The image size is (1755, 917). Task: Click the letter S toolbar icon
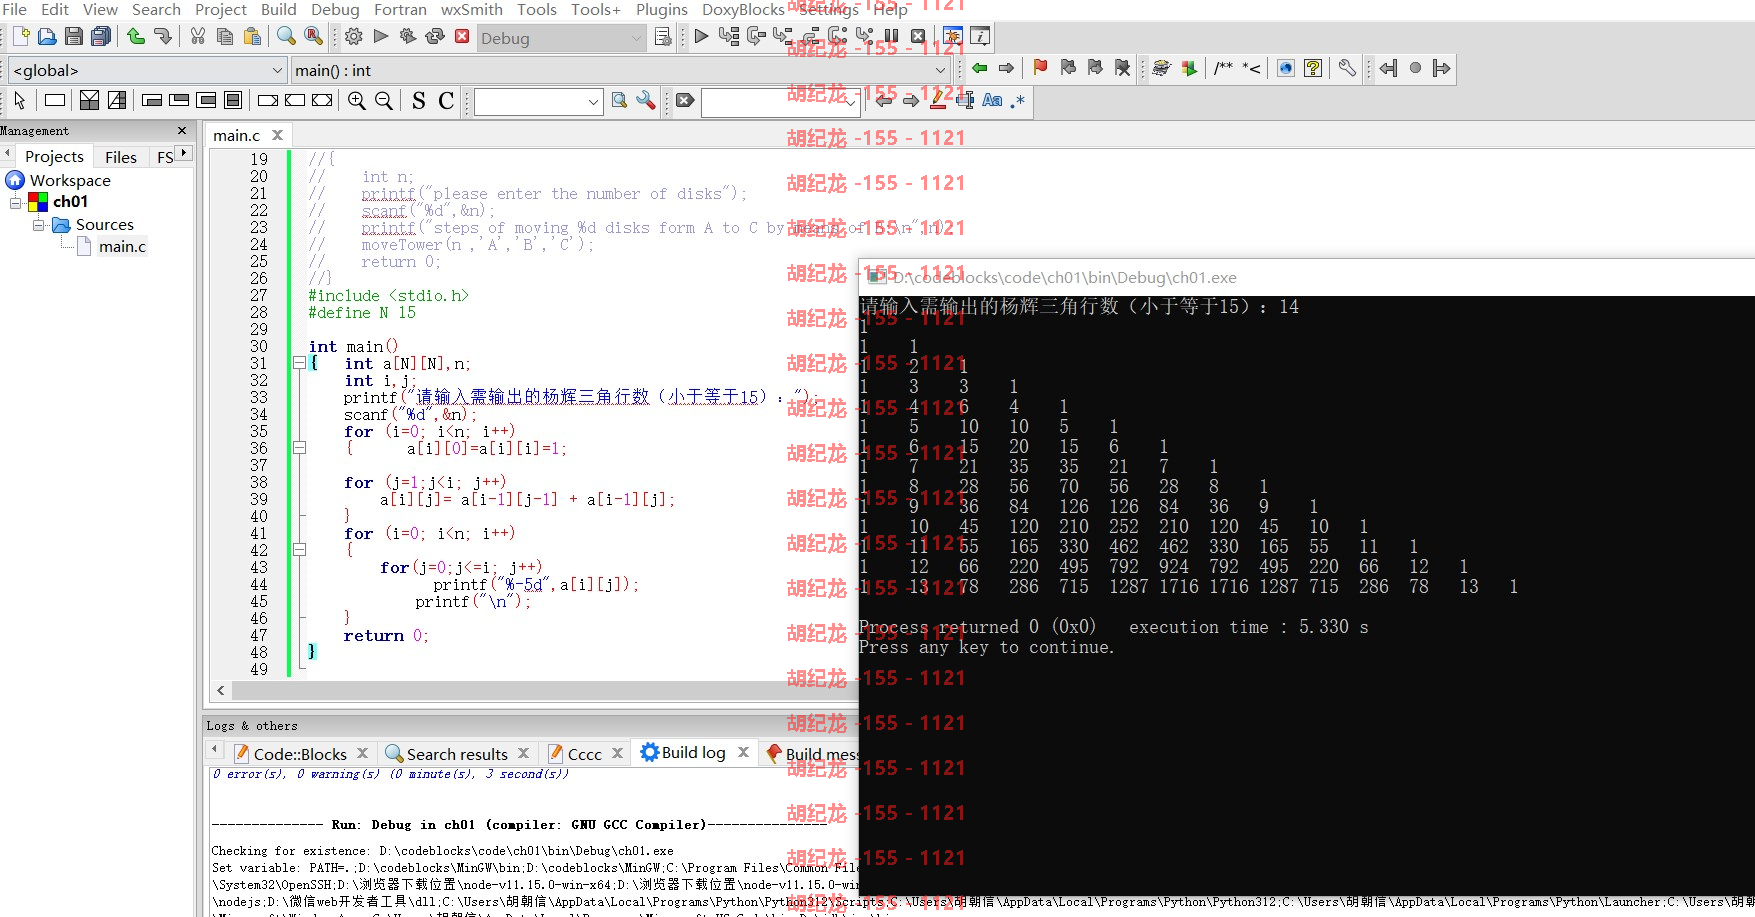(419, 100)
